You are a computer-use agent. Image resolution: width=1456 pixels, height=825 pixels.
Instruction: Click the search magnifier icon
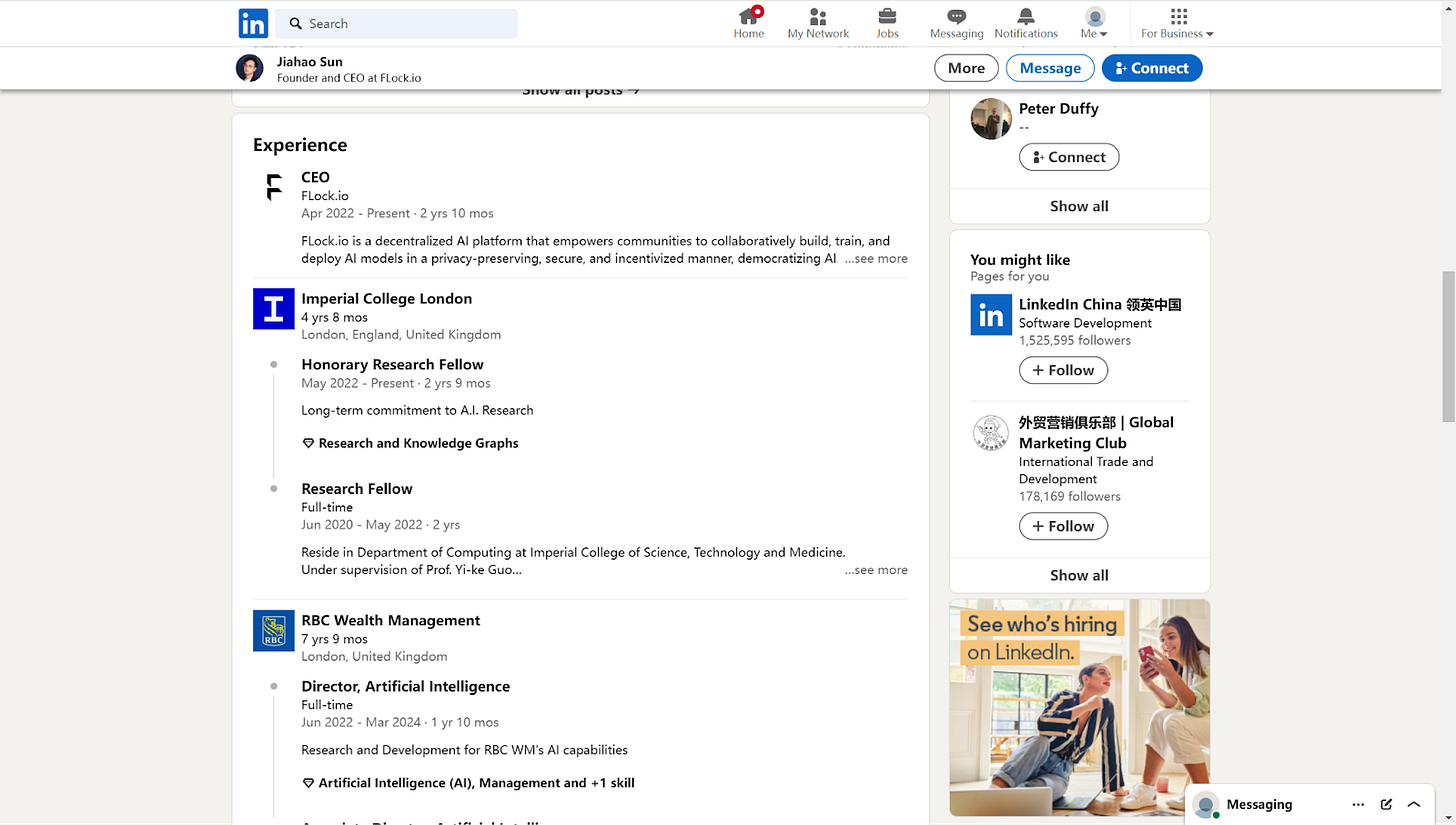296,23
